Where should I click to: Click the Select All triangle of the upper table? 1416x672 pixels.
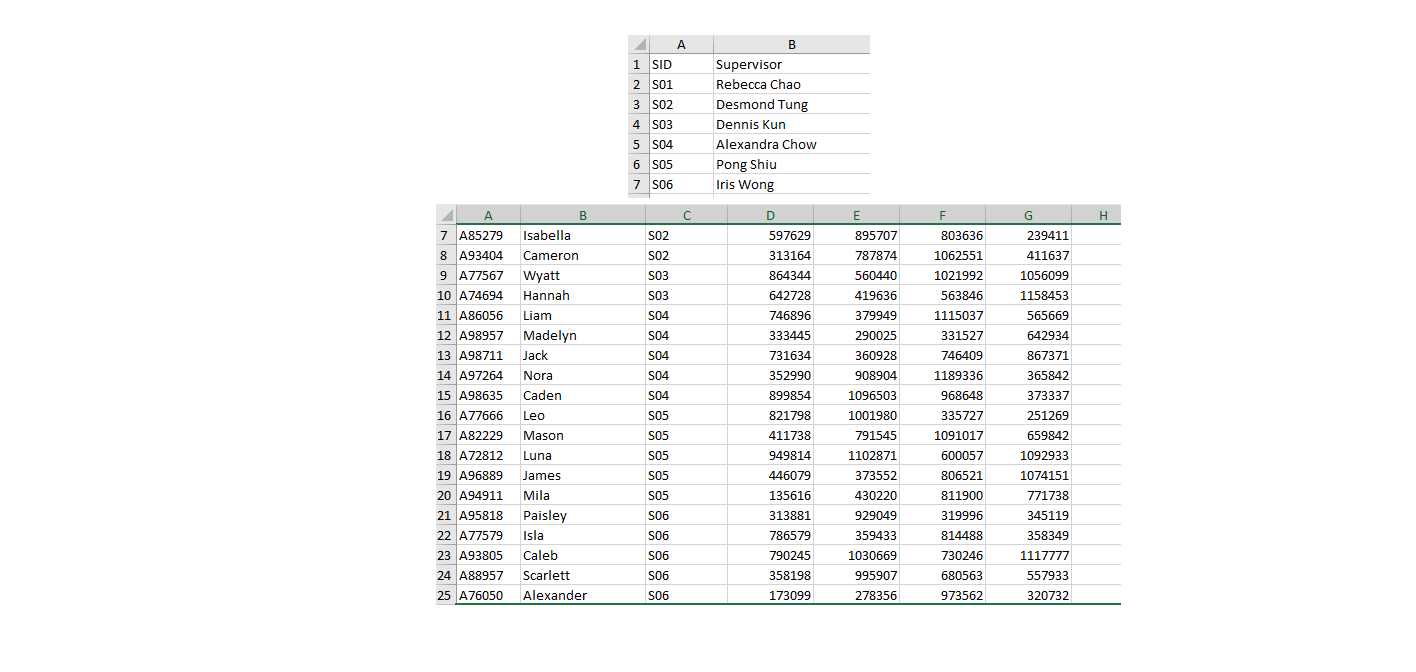tap(638, 44)
